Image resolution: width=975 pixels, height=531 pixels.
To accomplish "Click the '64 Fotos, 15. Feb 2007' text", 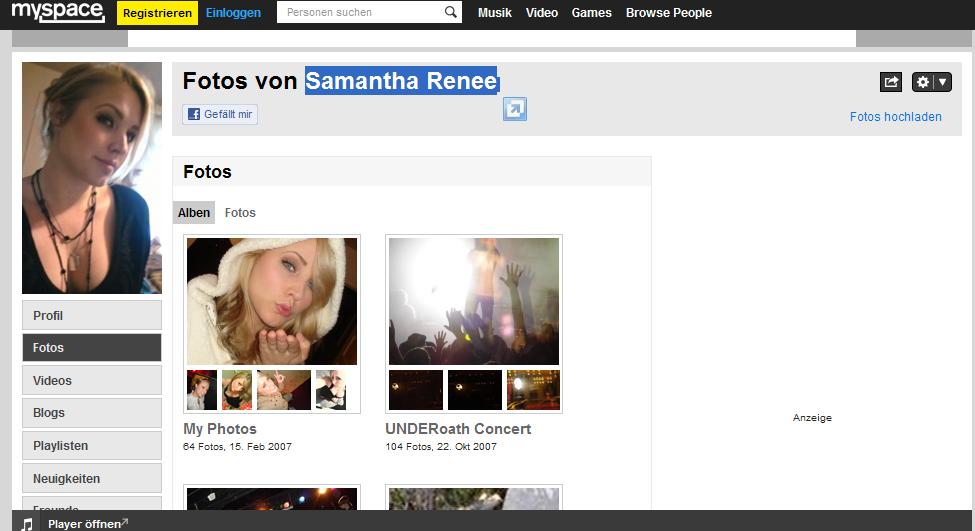I will pyautogui.click(x=238, y=446).
